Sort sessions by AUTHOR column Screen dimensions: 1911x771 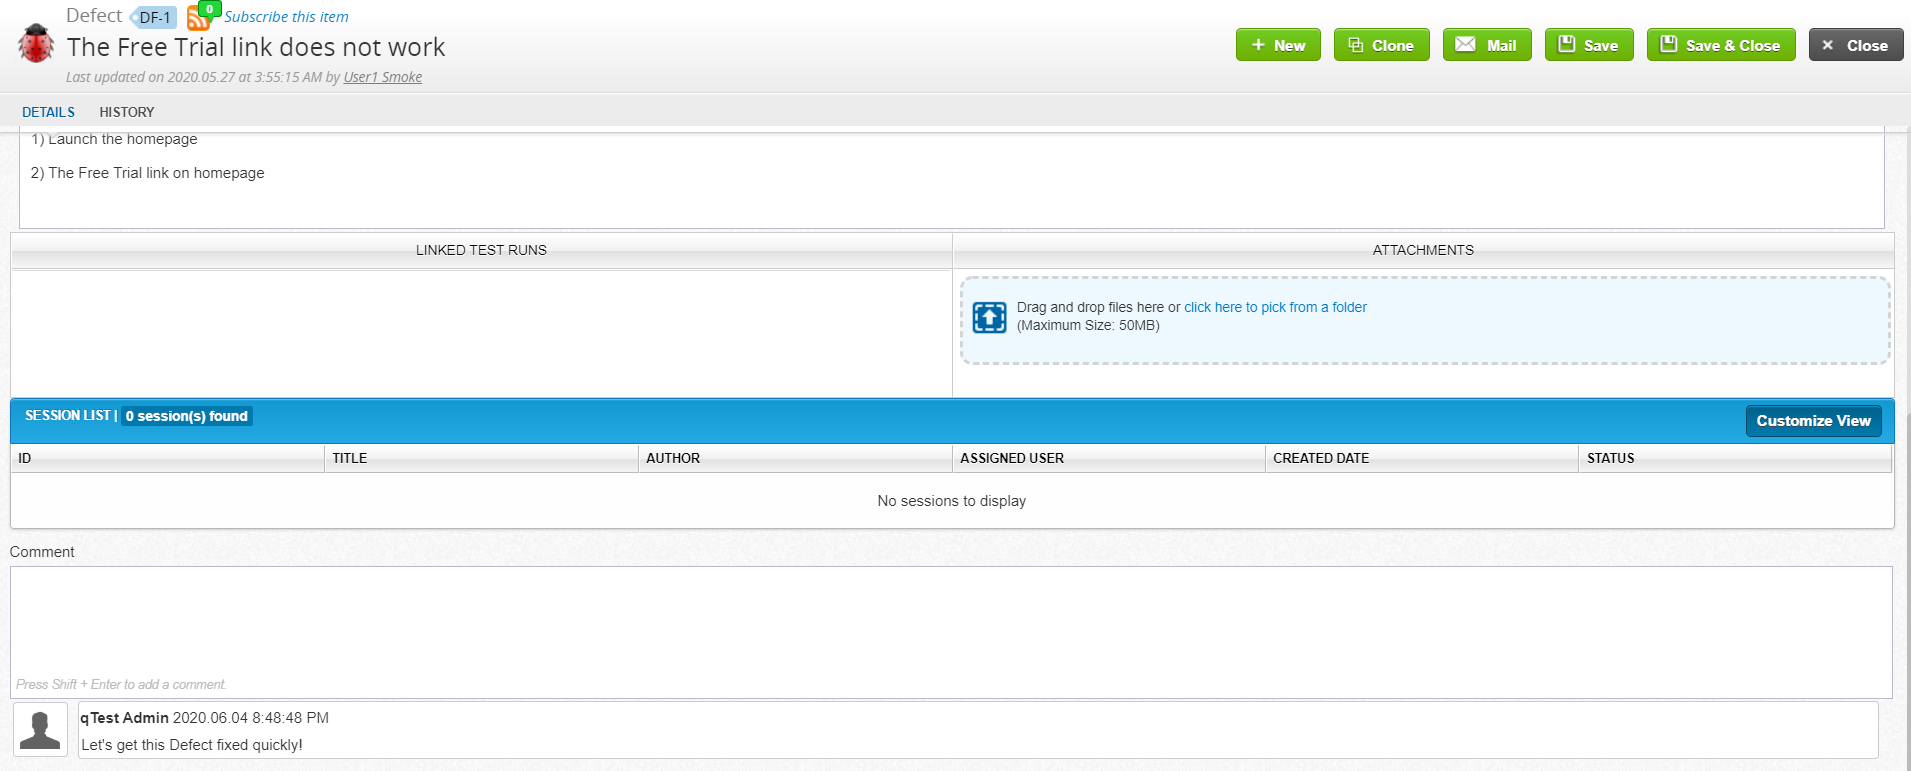pos(795,458)
